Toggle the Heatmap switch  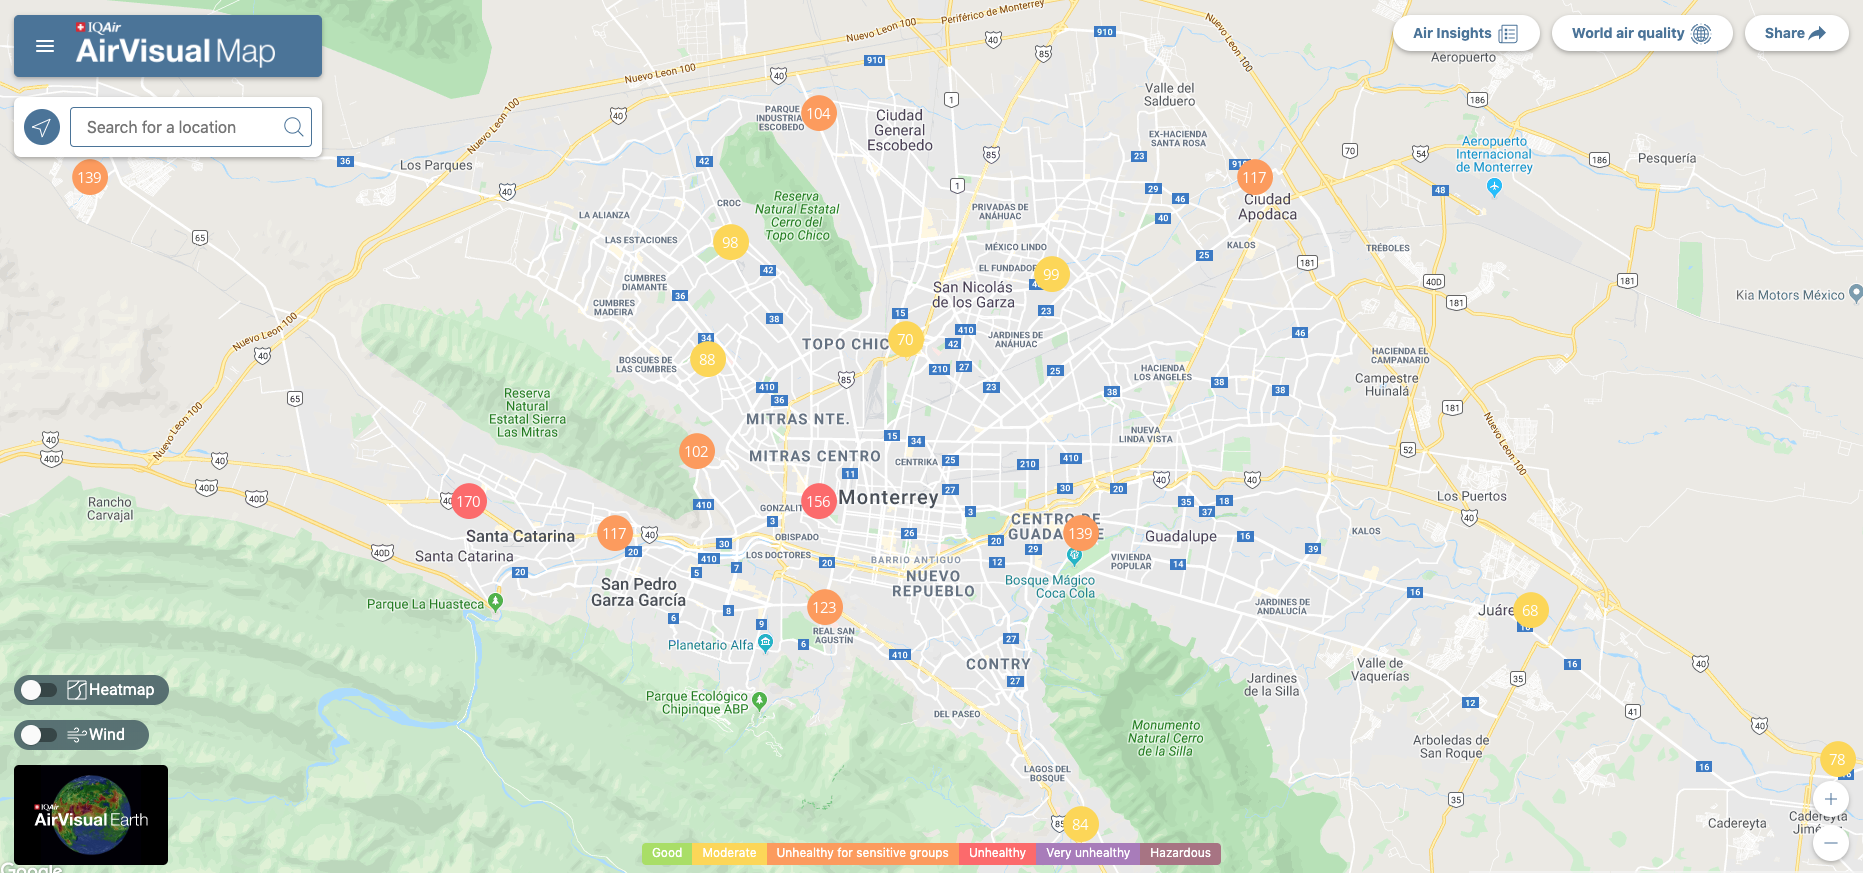click(x=39, y=690)
